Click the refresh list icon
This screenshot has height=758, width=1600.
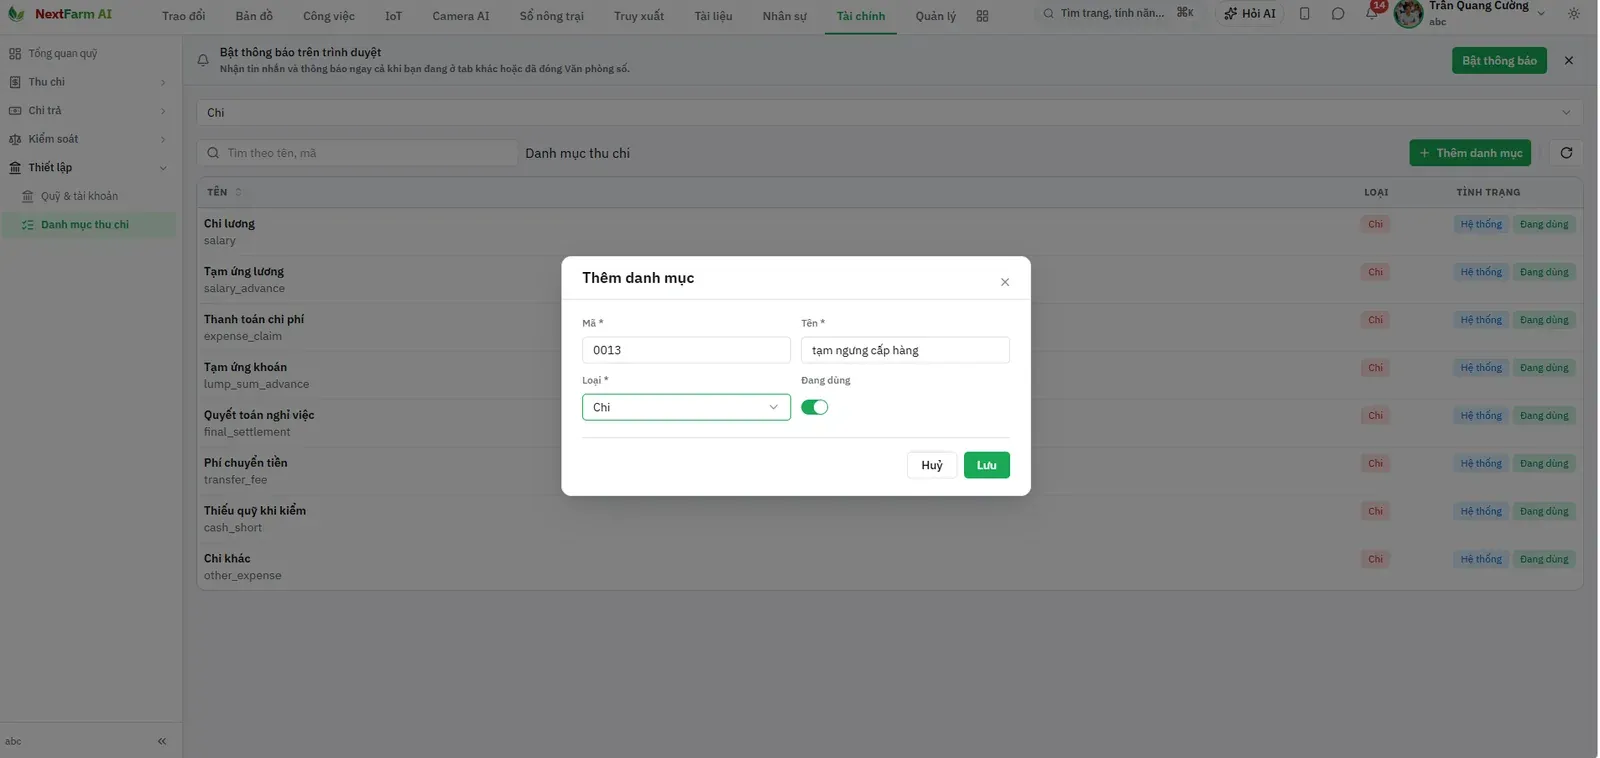[x=1566, y=153]
